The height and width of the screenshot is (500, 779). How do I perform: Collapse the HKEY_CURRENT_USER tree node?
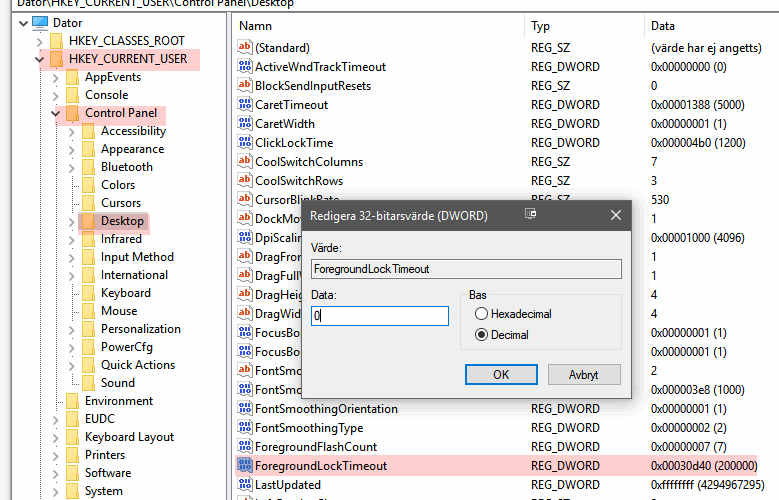(40, 59)
